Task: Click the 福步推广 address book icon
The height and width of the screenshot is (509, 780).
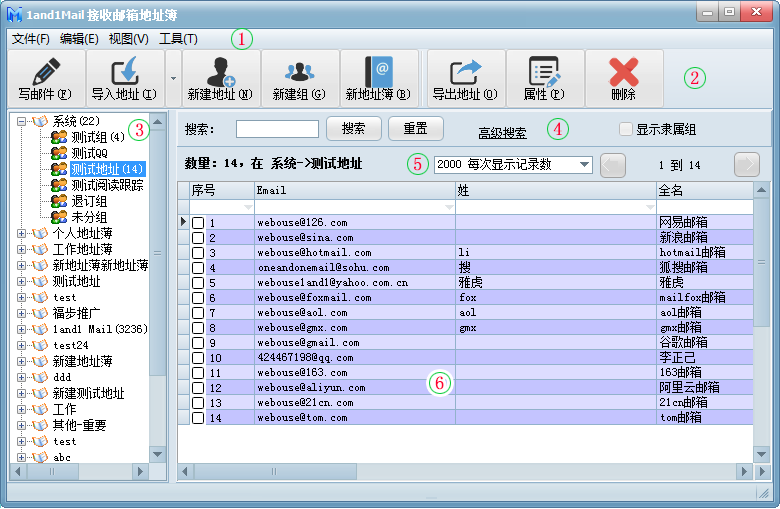Action: click(40, 313)
